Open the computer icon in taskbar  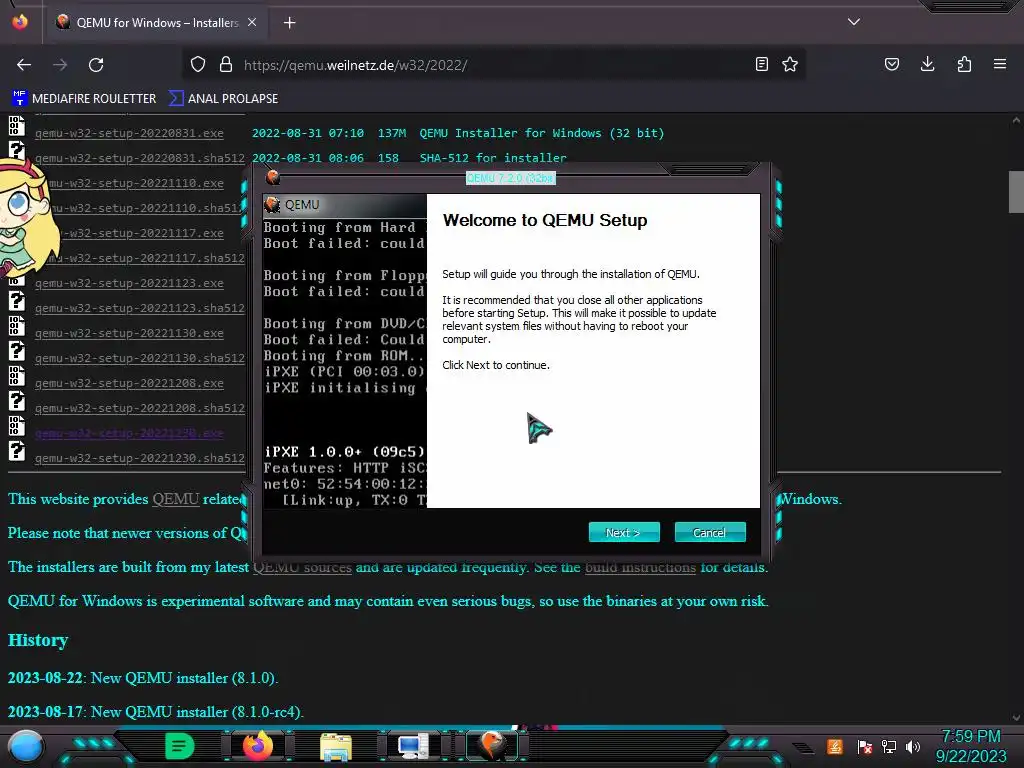[x=413, y=746]
